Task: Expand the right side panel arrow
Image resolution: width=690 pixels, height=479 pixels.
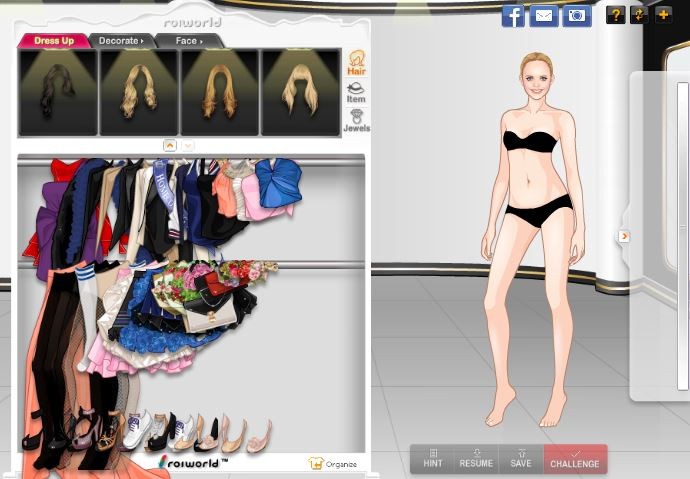Action: point(624,236)
